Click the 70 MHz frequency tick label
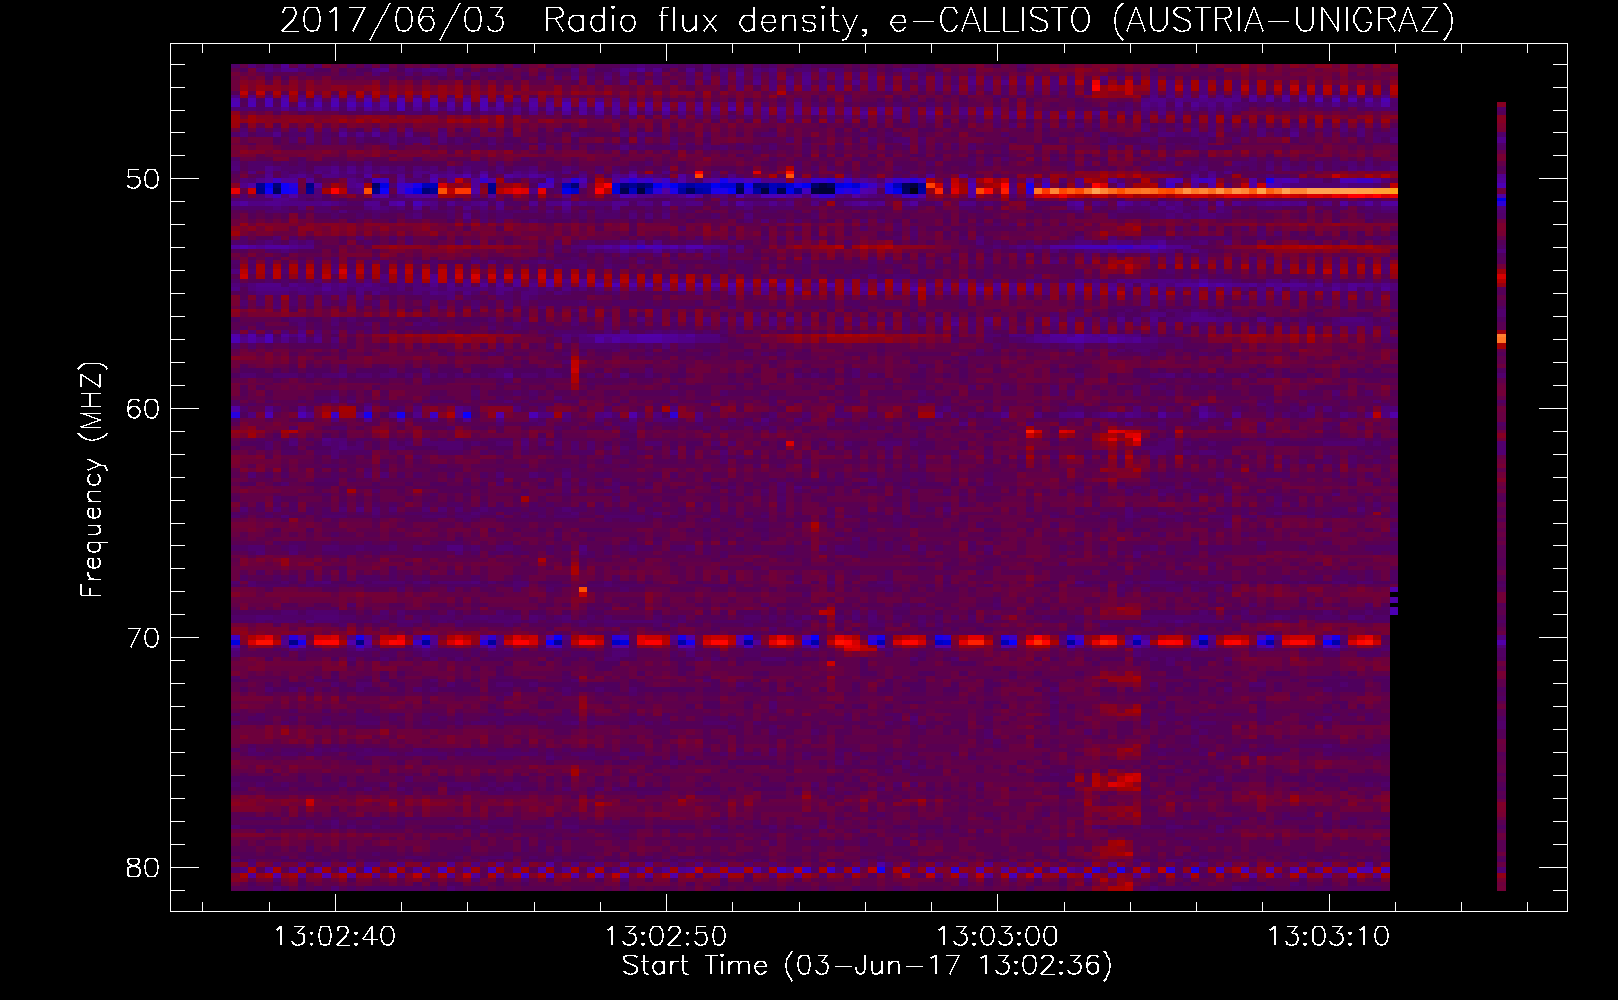This screenshot has height=1000, width=1618. [143, 638]
